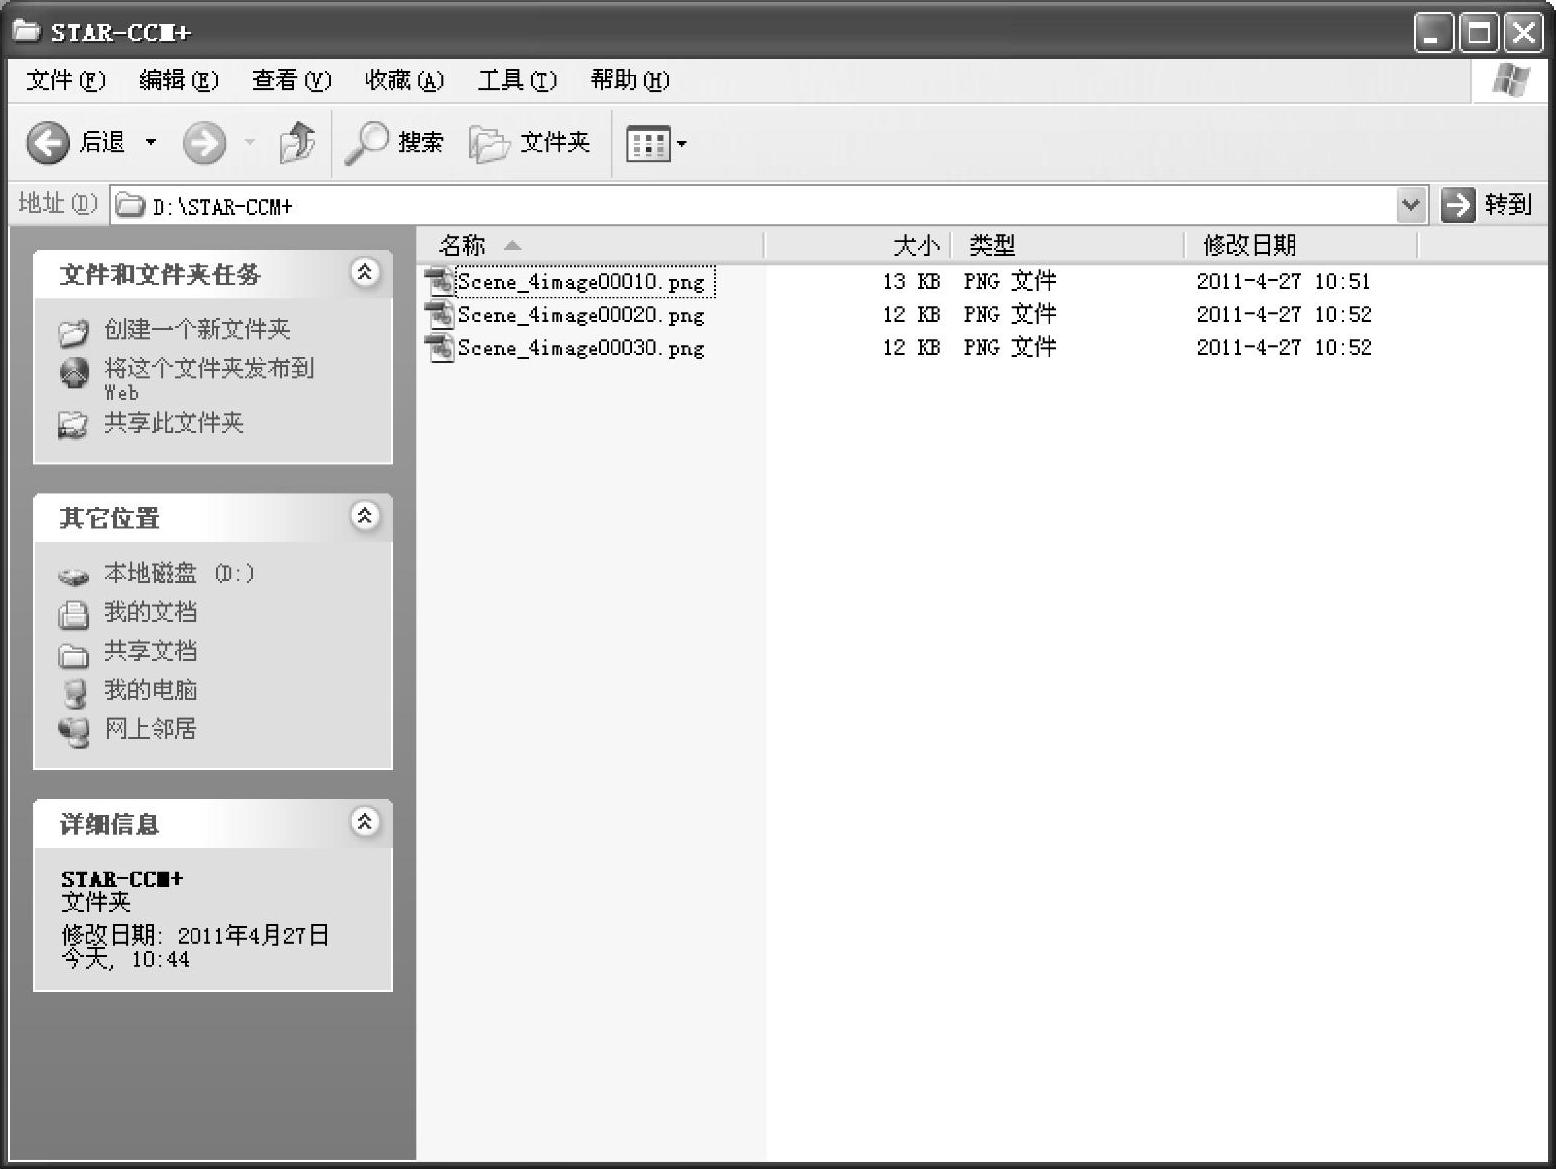The image size is (1556, 1169).
Task: Open the 查看(V) menu
Action: click(x=292, y=80)
